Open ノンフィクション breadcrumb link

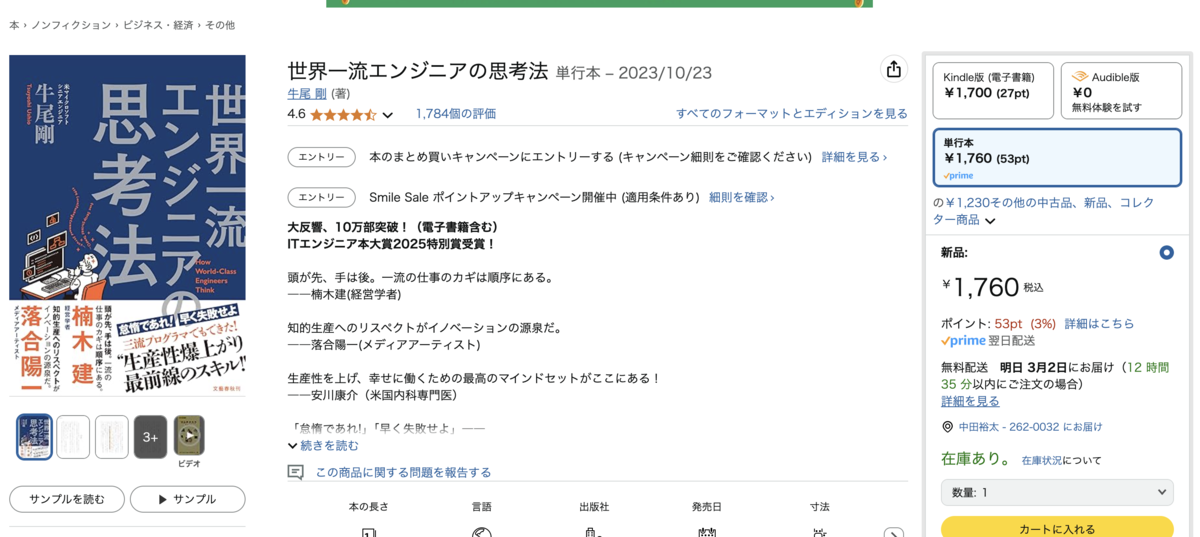coord(71,25)
